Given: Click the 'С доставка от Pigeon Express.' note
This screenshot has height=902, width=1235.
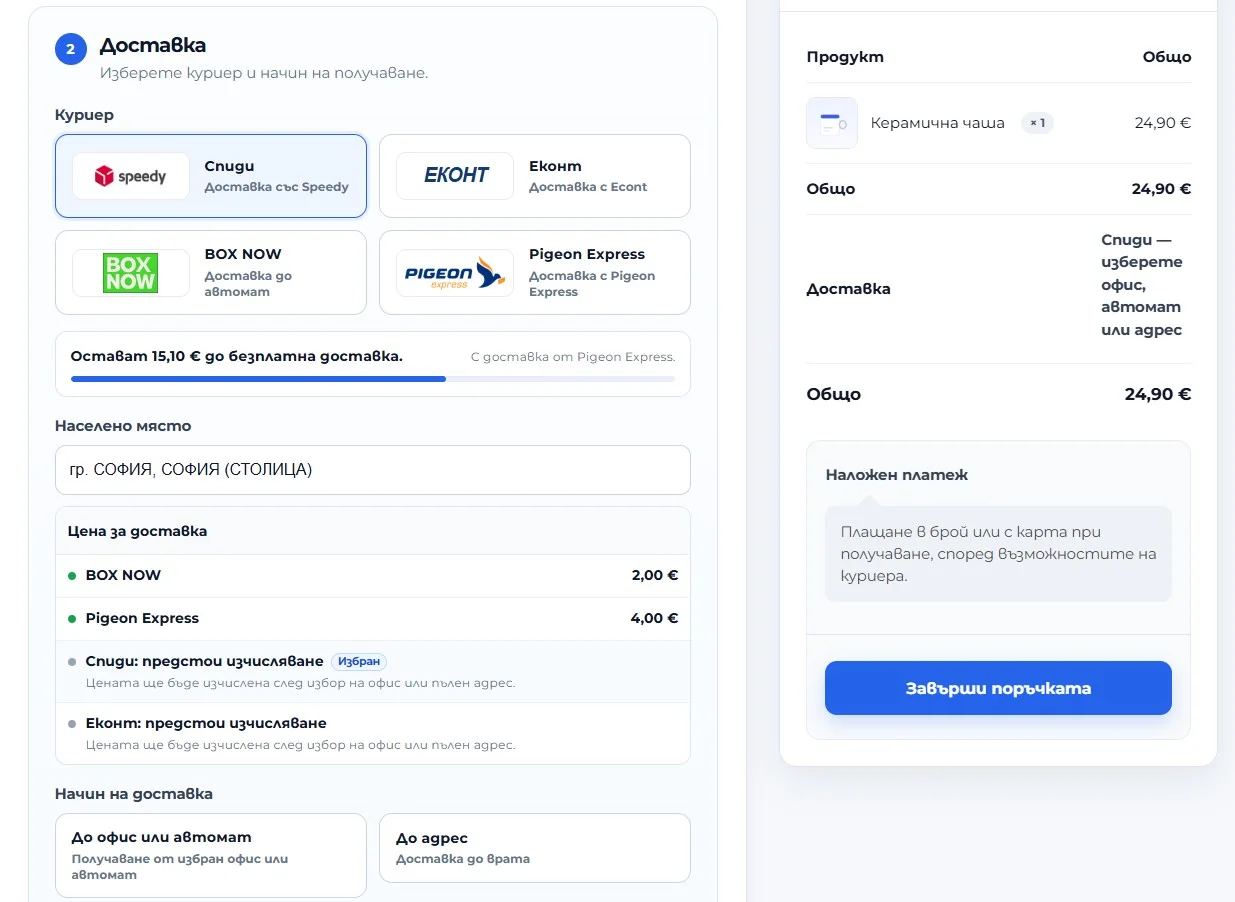Looking at the screenshot, I should coord(573,357).
